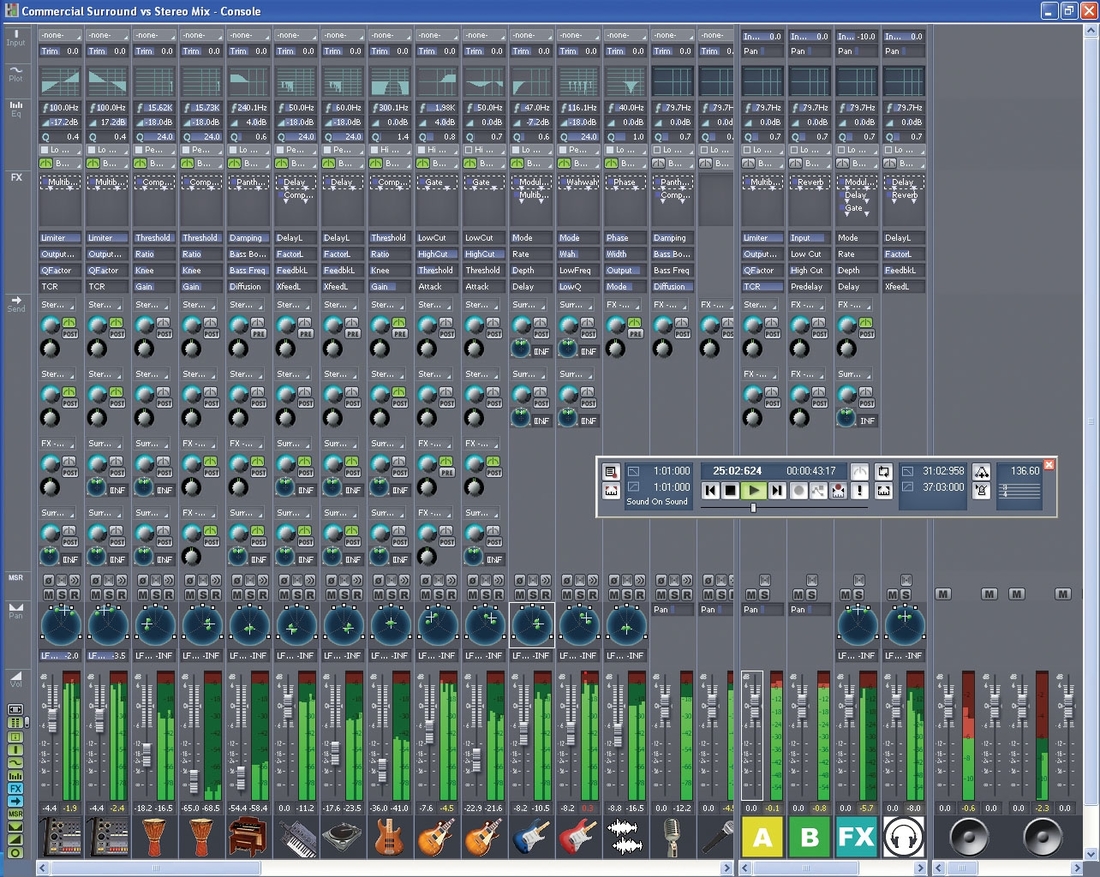
Task: Click the green B bus icon
Action: [x=810, y=836]
